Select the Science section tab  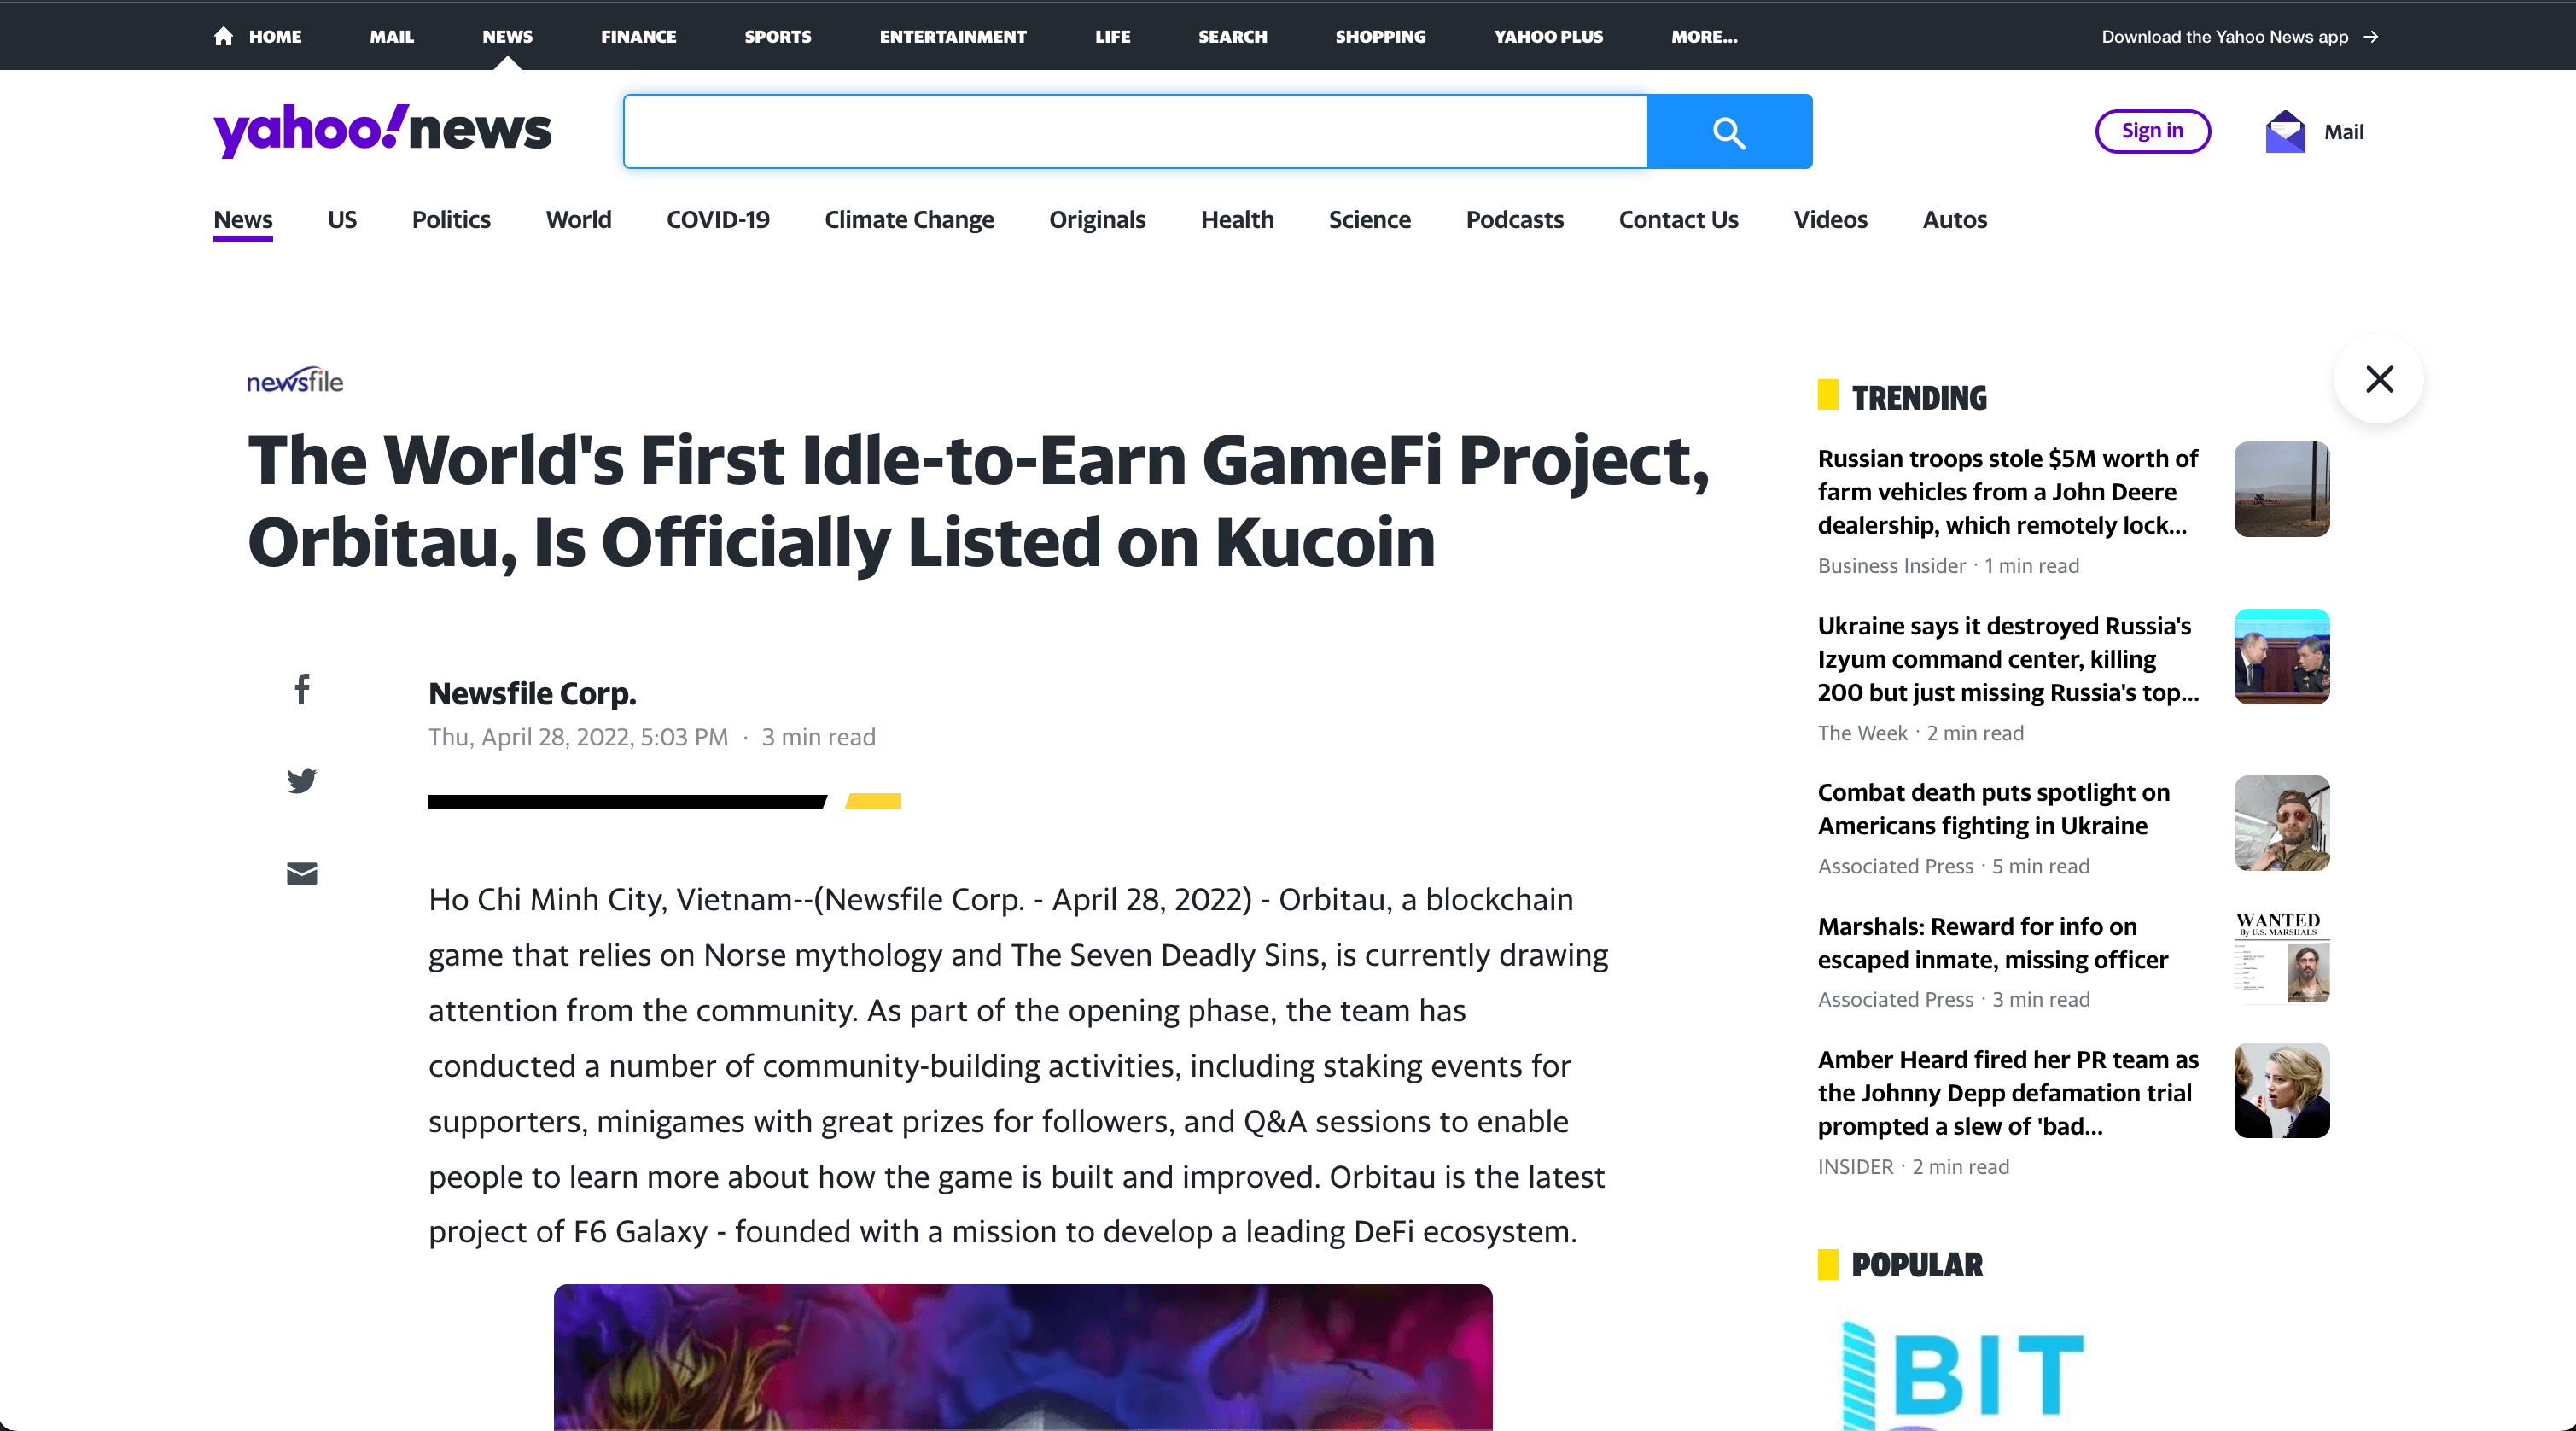point(1370,220)
